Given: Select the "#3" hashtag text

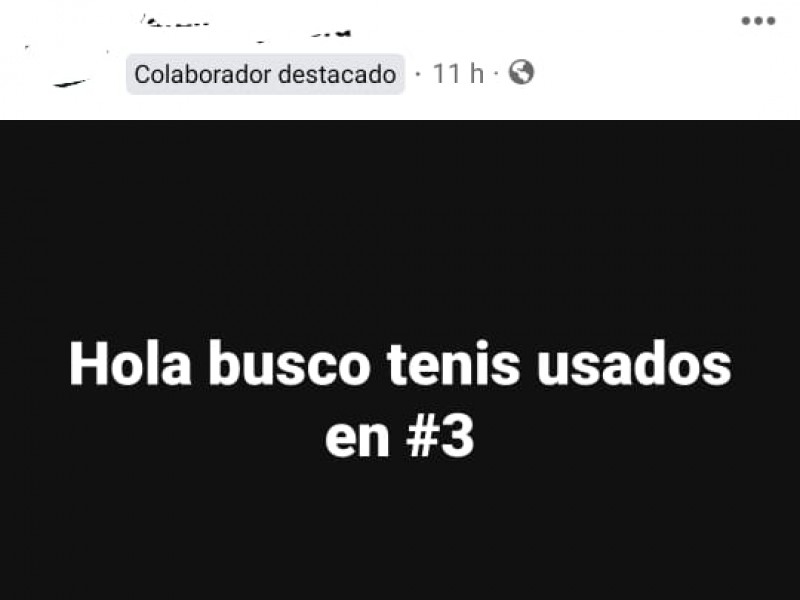Looking at the screenshot, I should (440, 436).
